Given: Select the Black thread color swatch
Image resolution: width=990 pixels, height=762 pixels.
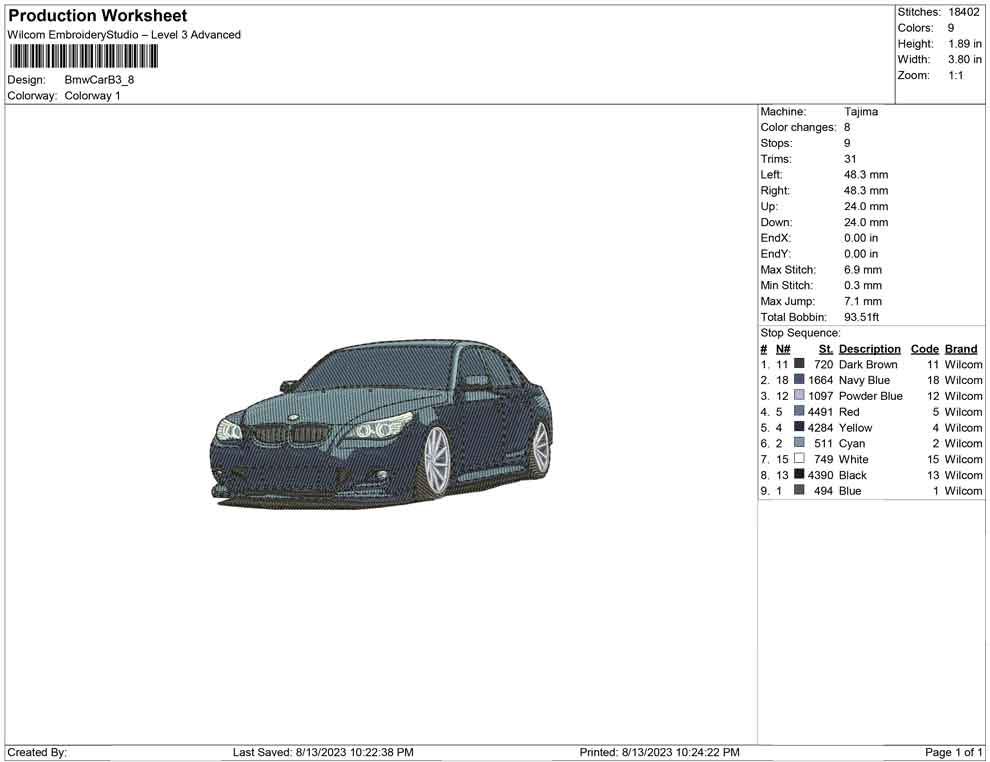Looking at the screenshot, I should [799, 475].
